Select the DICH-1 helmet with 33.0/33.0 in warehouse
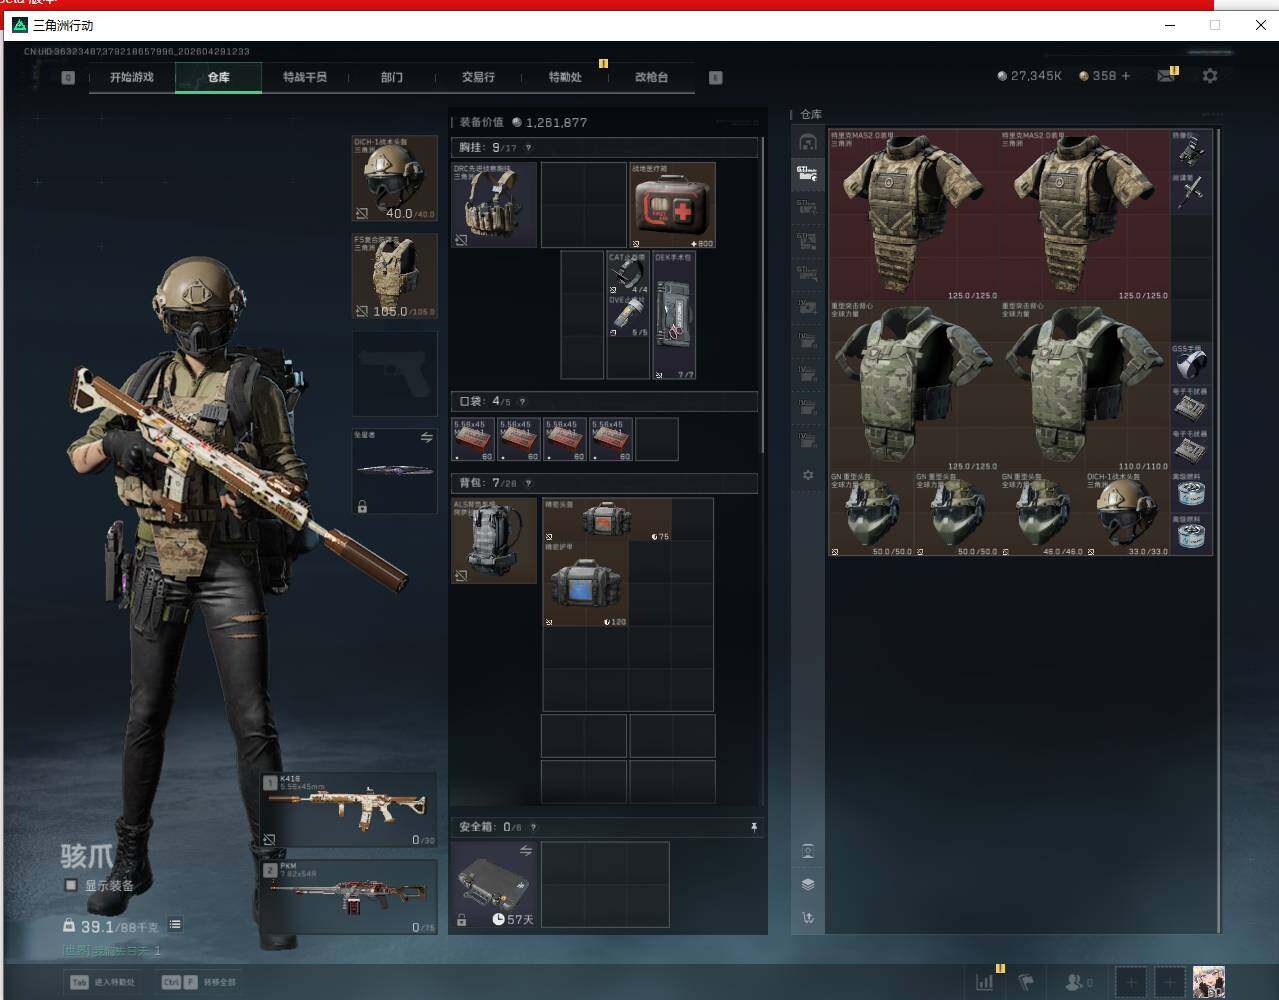 (x=1128, y=514)
